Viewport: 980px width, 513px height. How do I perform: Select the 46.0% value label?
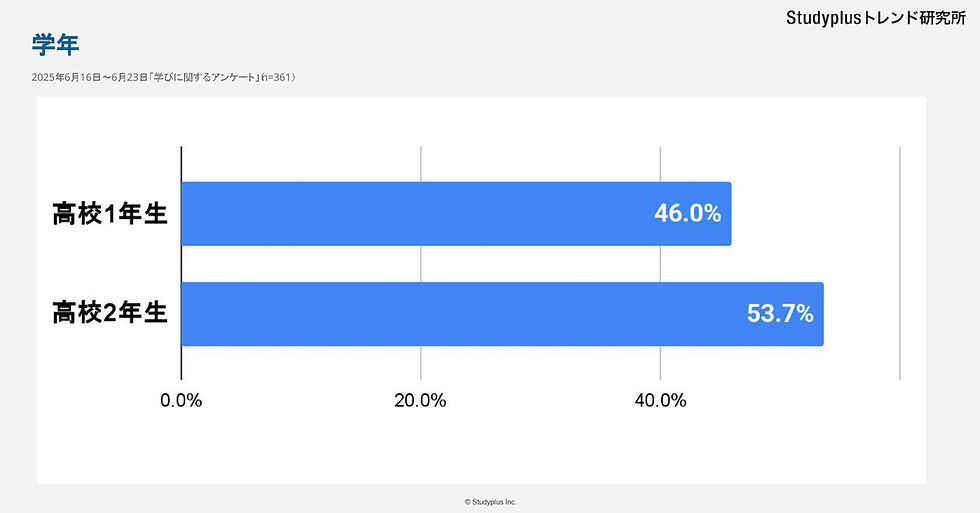[x=688, y=214]
